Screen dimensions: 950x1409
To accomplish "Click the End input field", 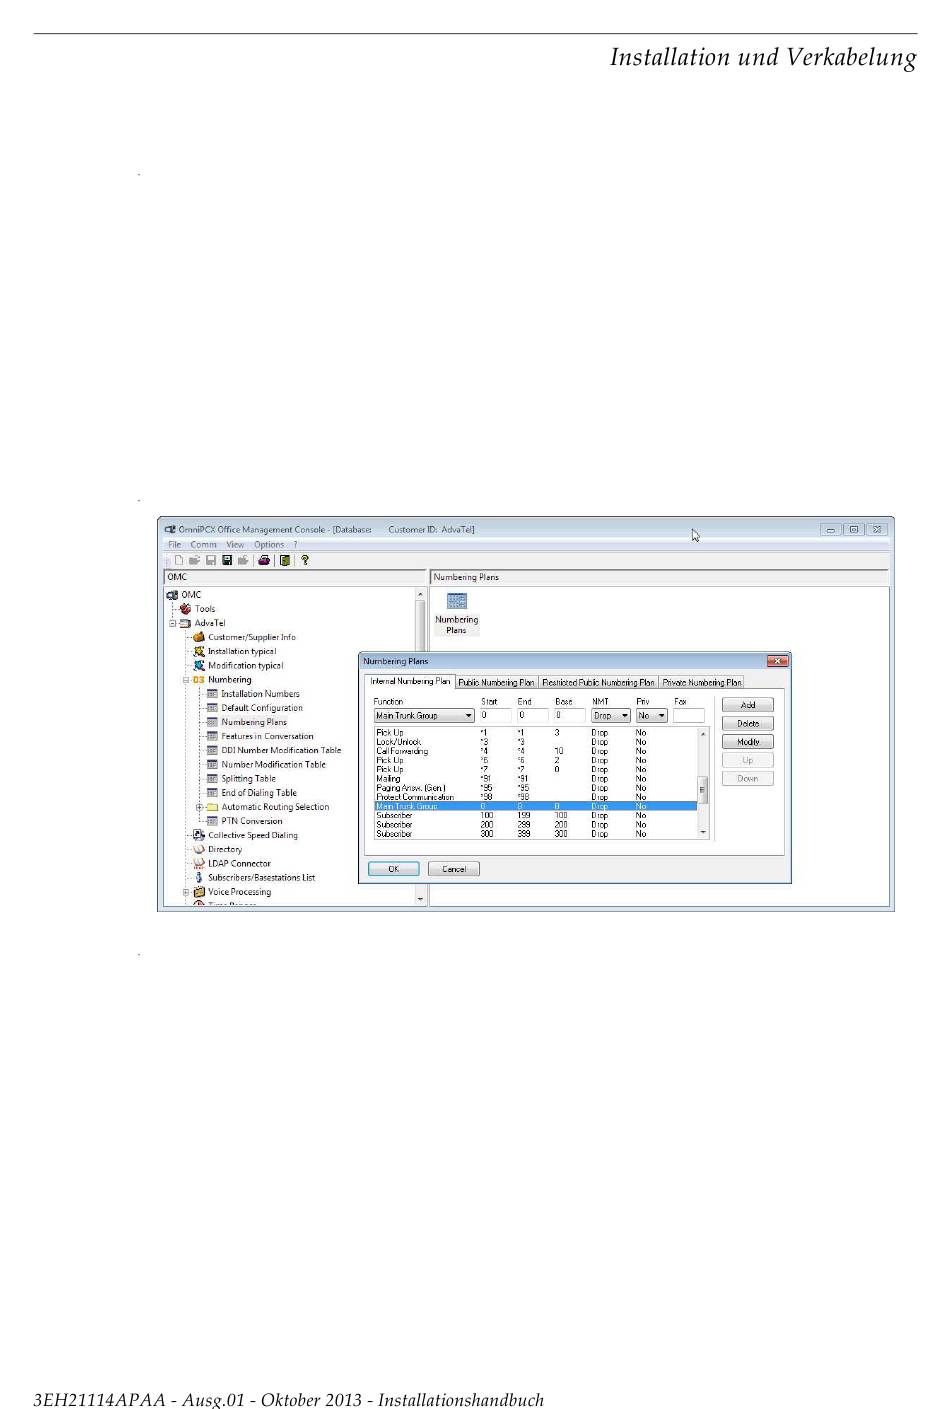I will pyautogui.click(x=532, y=716).
